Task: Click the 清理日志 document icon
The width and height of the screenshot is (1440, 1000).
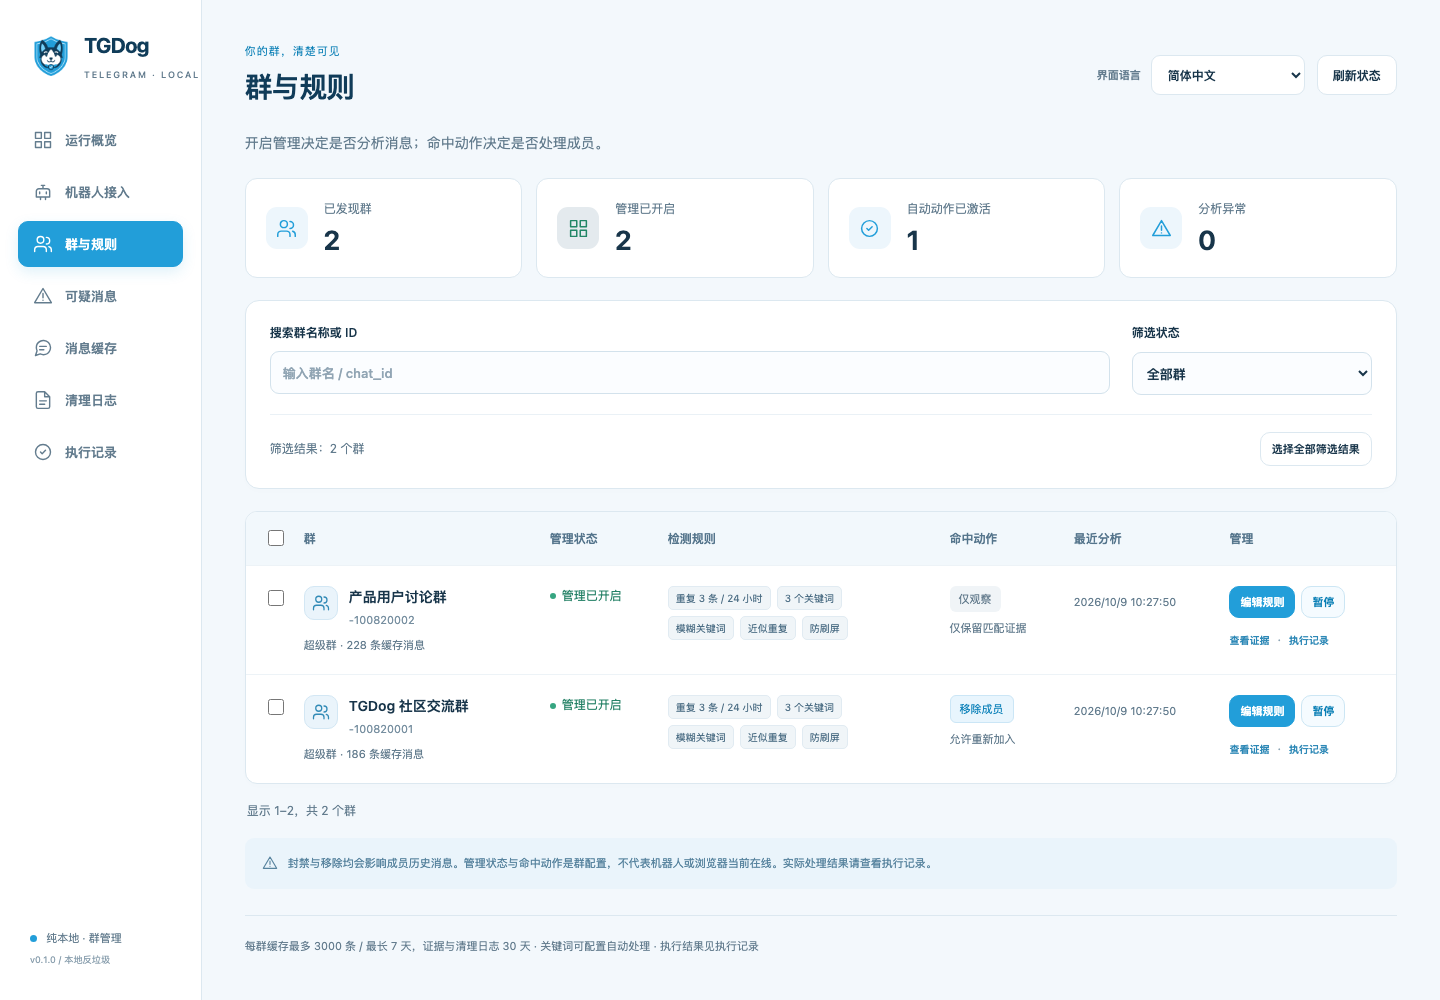Action: point(43,400)
